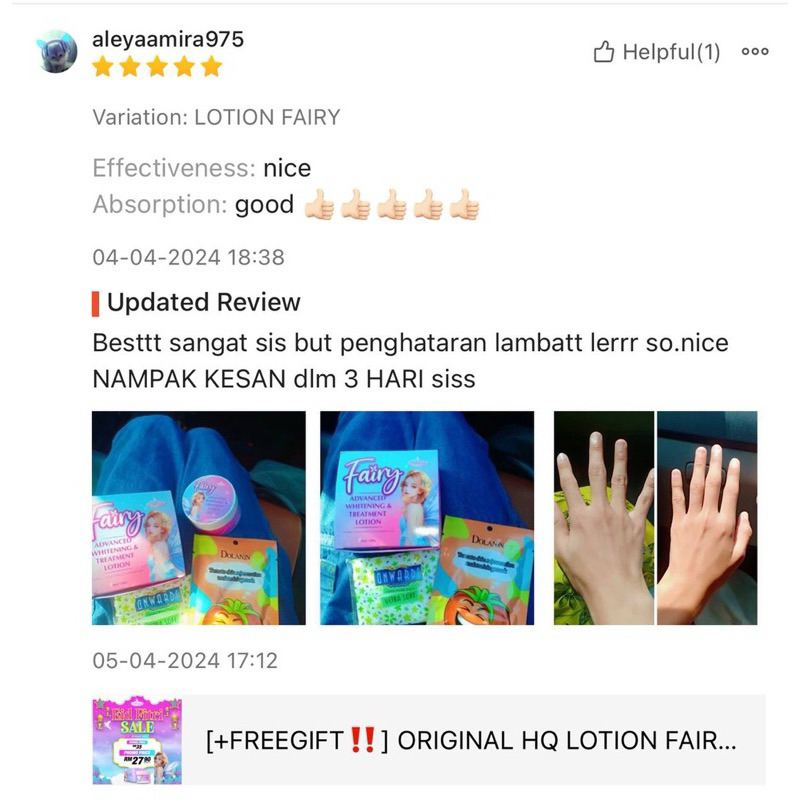
Task: Click the first thumbs-up emoji after good
Action: pyautogui.click(x=319, y=205)
